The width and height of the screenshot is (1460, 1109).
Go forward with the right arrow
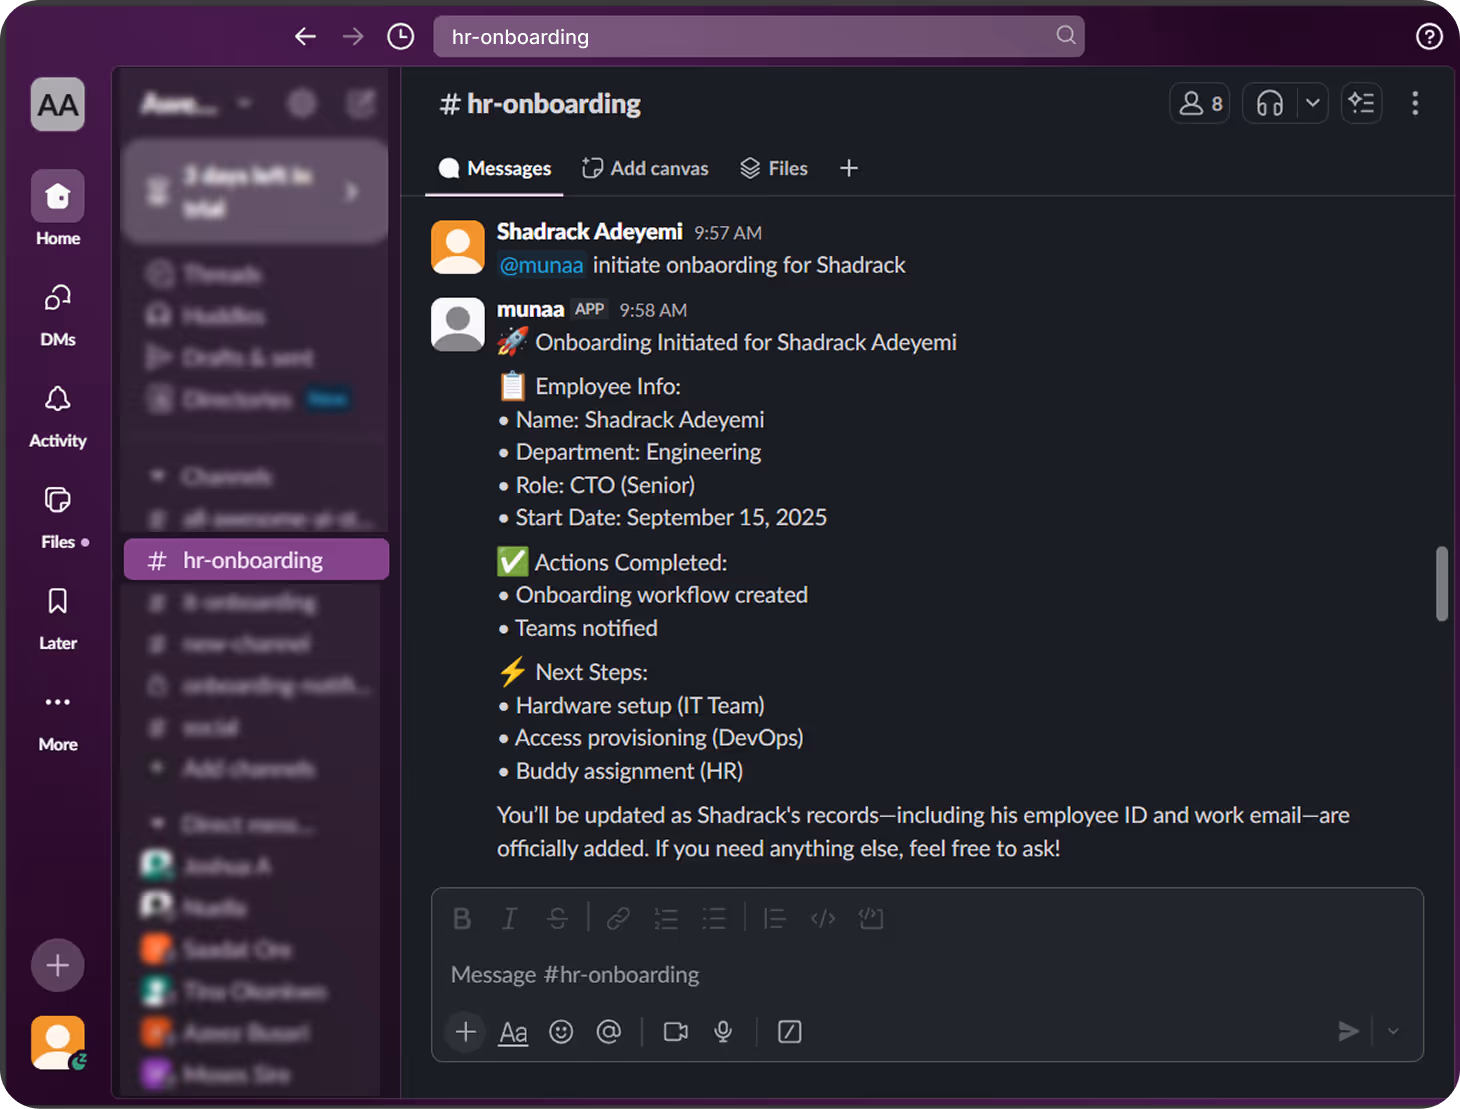pyautogui.click(x=353, y=37)
